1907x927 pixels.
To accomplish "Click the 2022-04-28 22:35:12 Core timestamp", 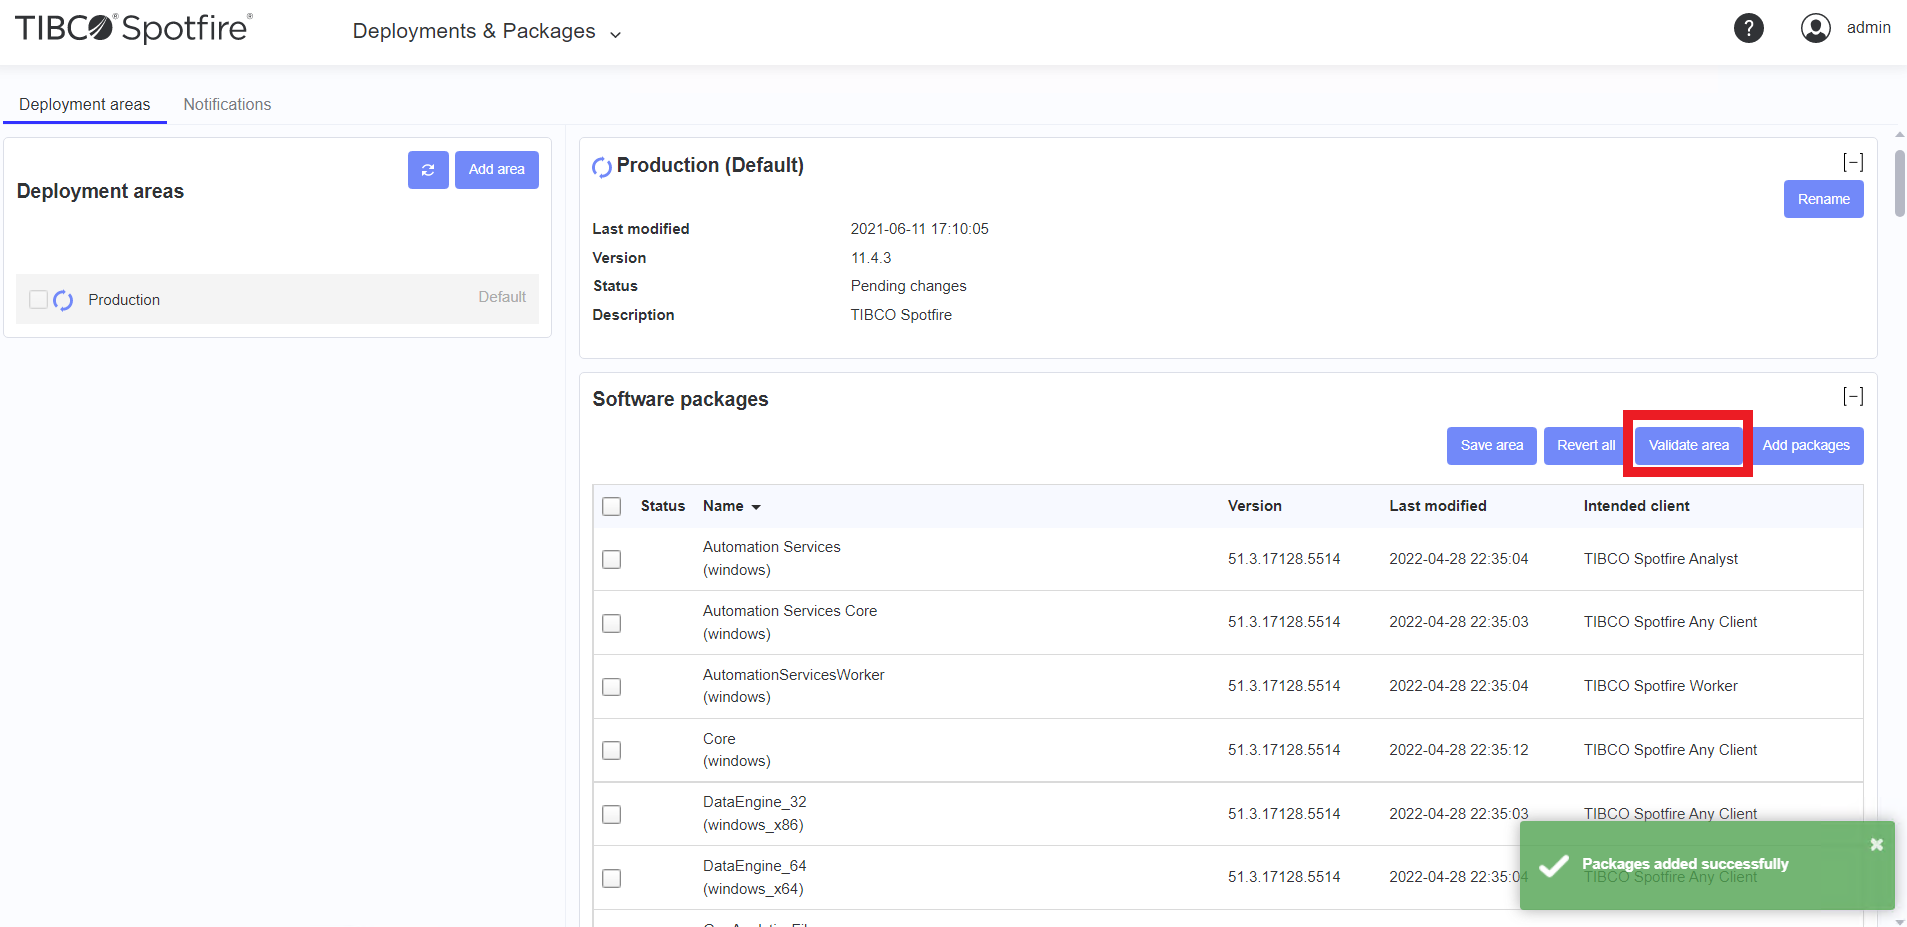I will tap(1458, 750).
